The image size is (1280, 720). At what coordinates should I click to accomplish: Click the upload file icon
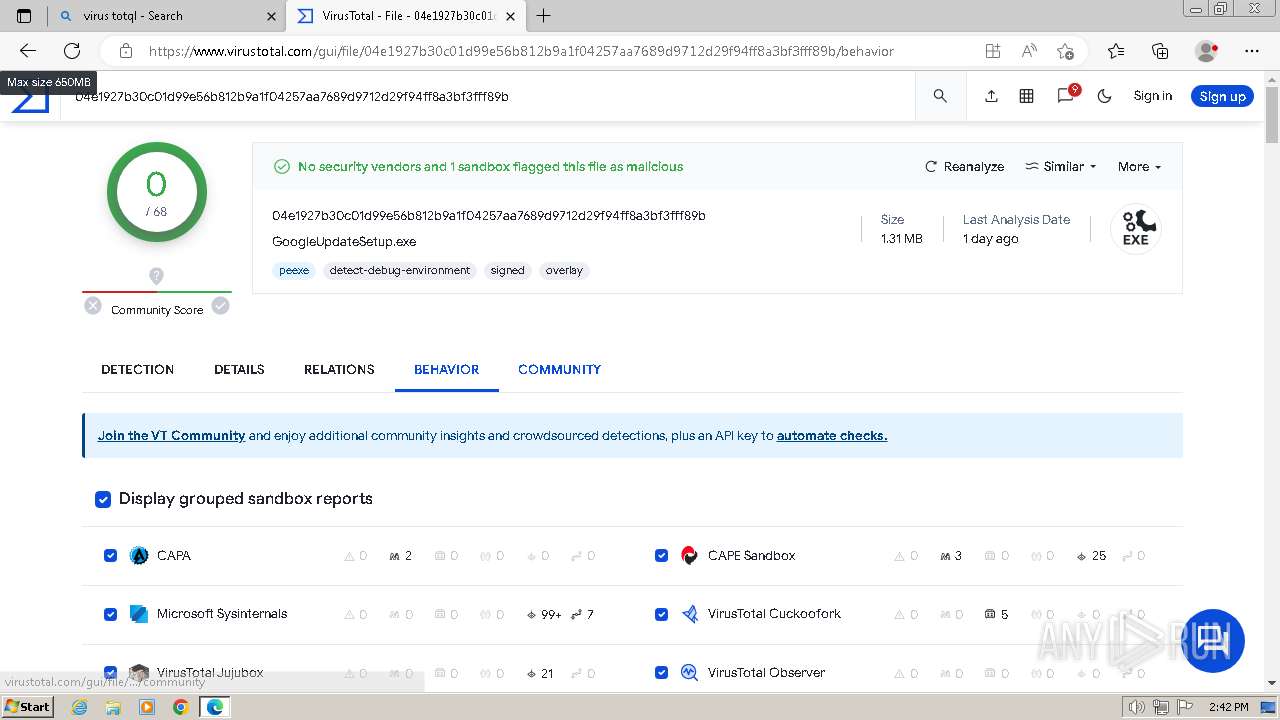[991, 96]
